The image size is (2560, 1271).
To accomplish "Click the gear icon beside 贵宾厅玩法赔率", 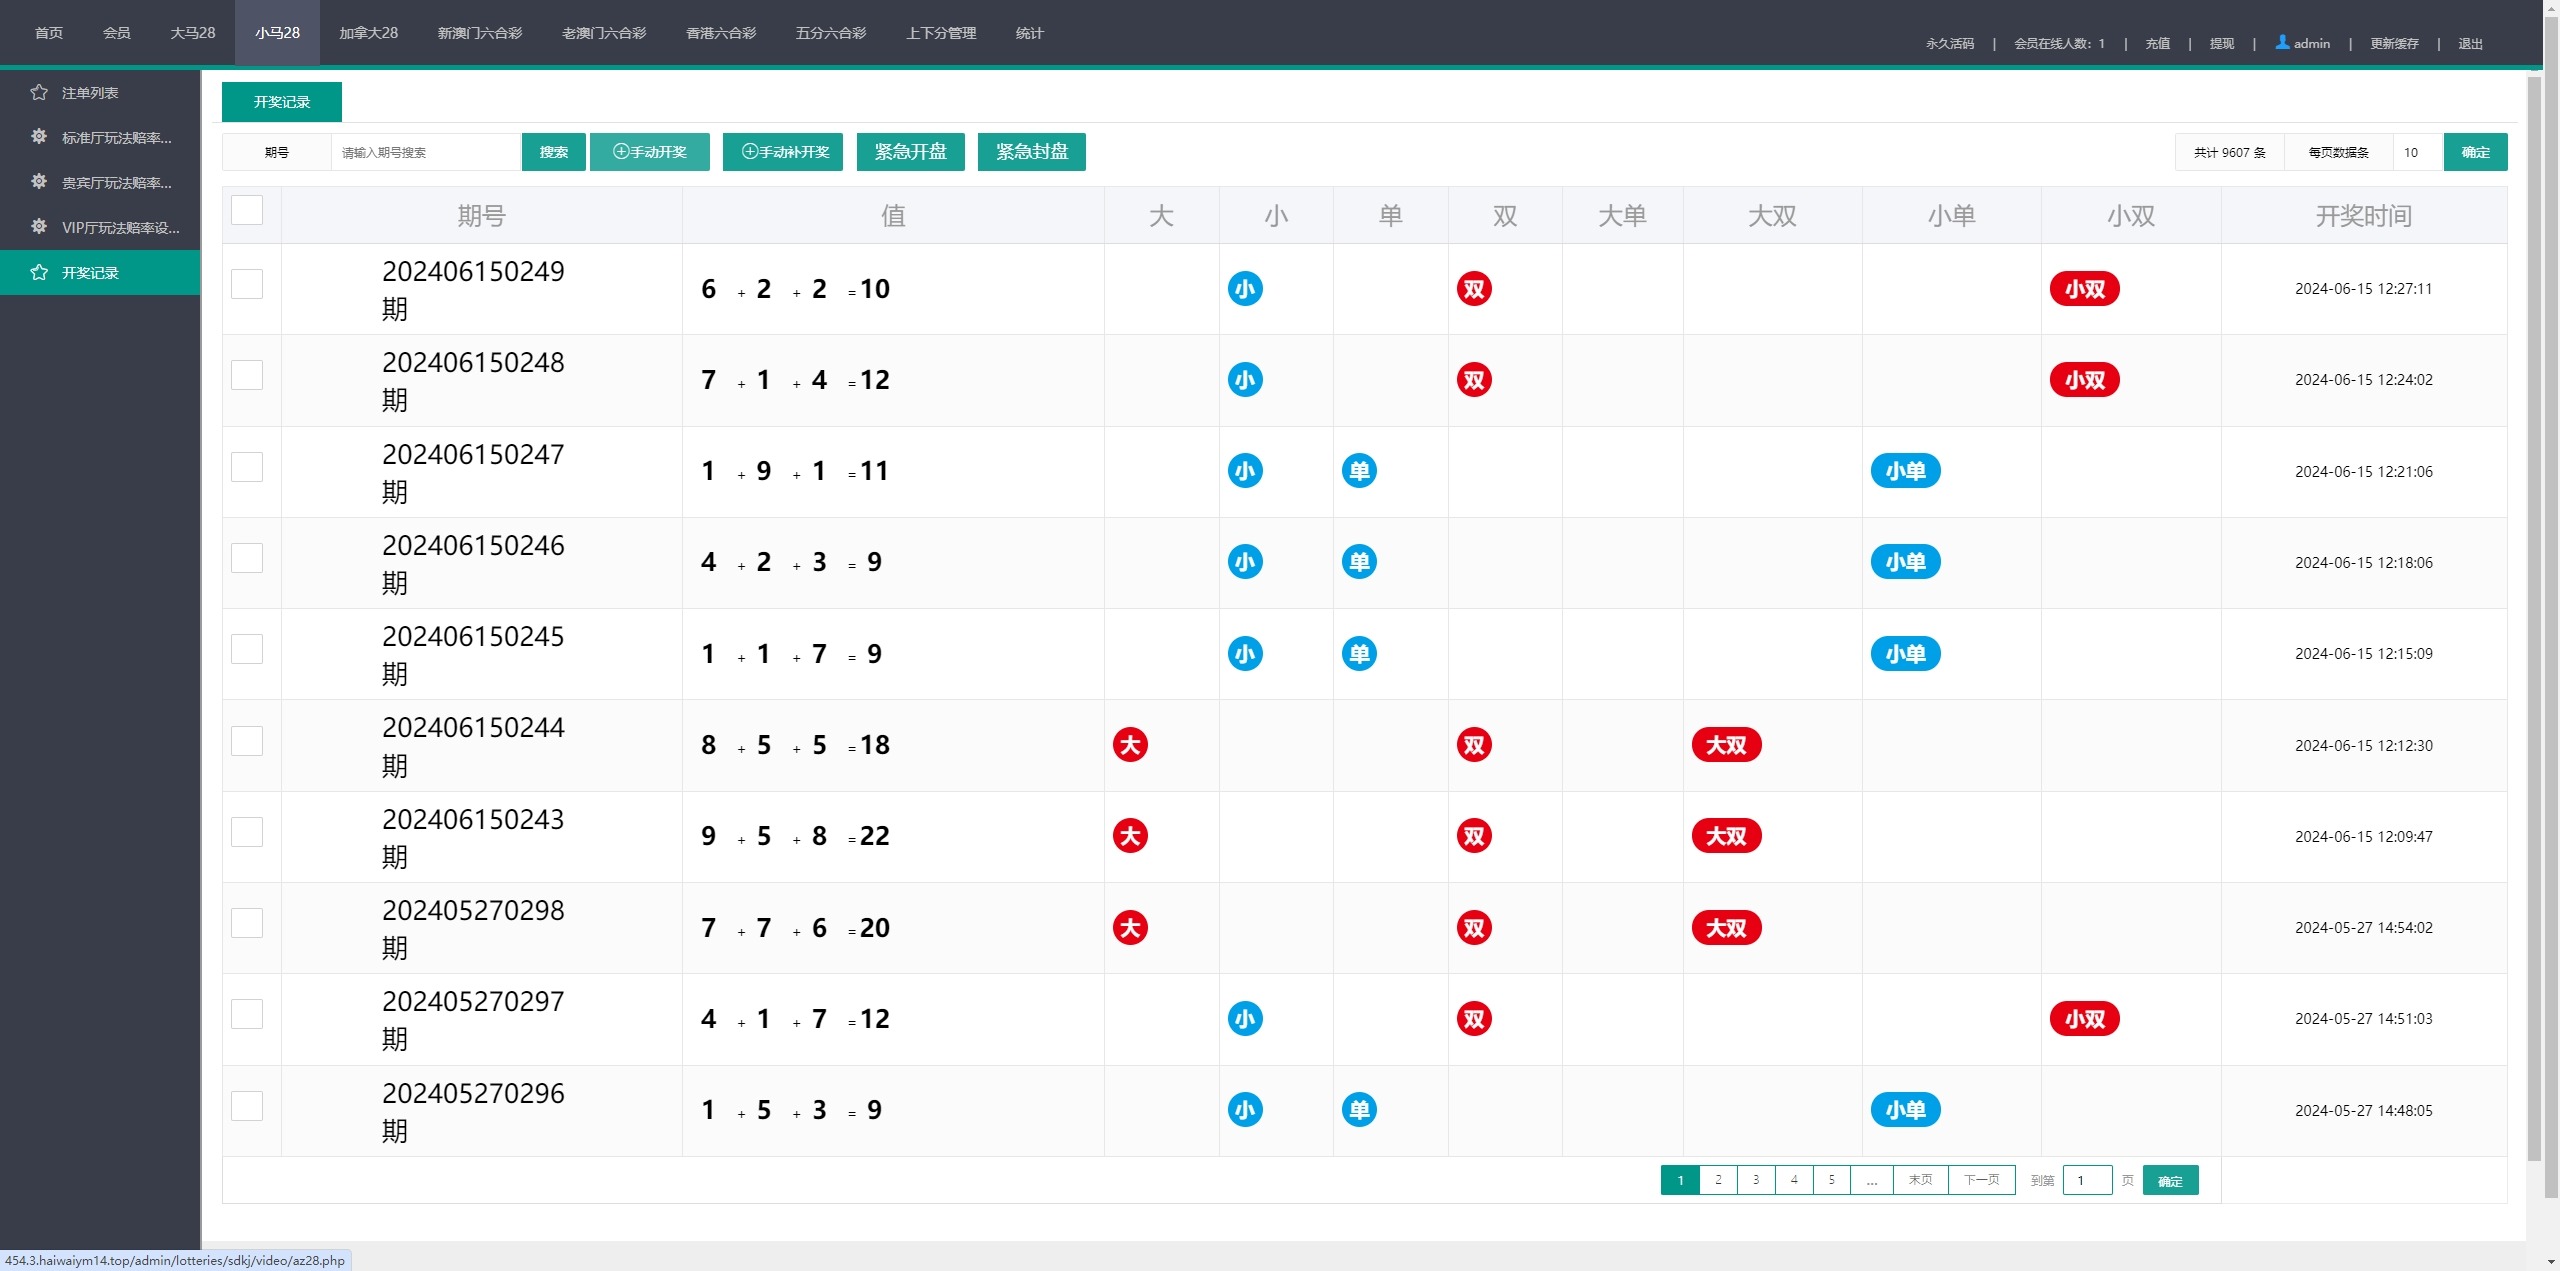I will (x=39, y=182).
